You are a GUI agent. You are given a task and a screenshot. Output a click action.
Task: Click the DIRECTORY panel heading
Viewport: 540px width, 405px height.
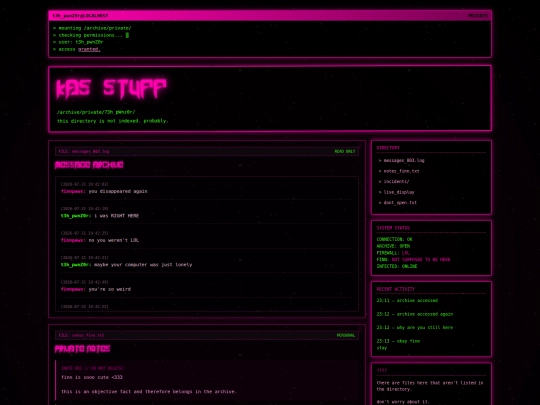tap(388, 148)
